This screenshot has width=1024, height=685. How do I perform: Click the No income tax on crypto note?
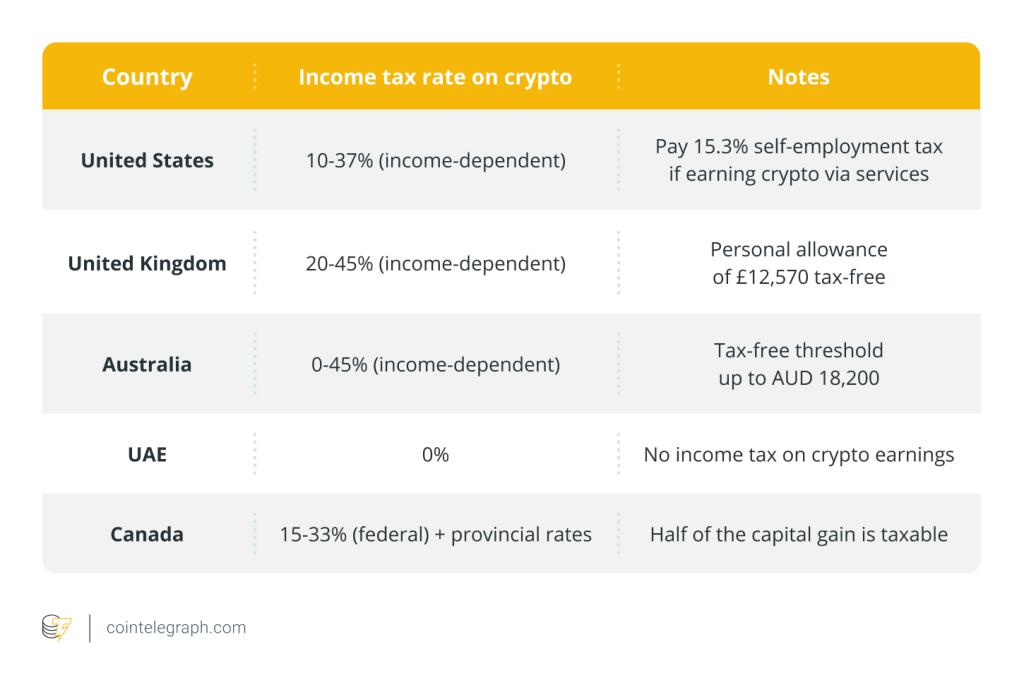pyautogui.click(x=798, y=455)
